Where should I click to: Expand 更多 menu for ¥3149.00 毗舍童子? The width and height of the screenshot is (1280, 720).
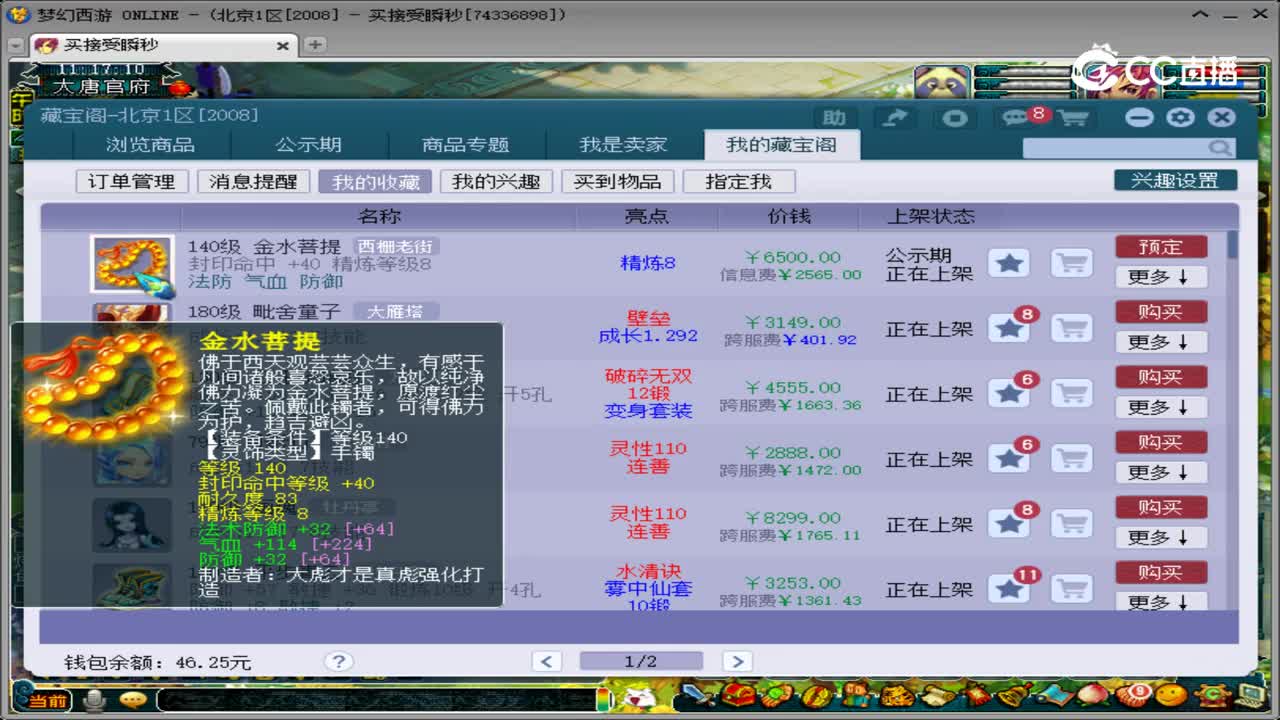[x=1161, y=342]
